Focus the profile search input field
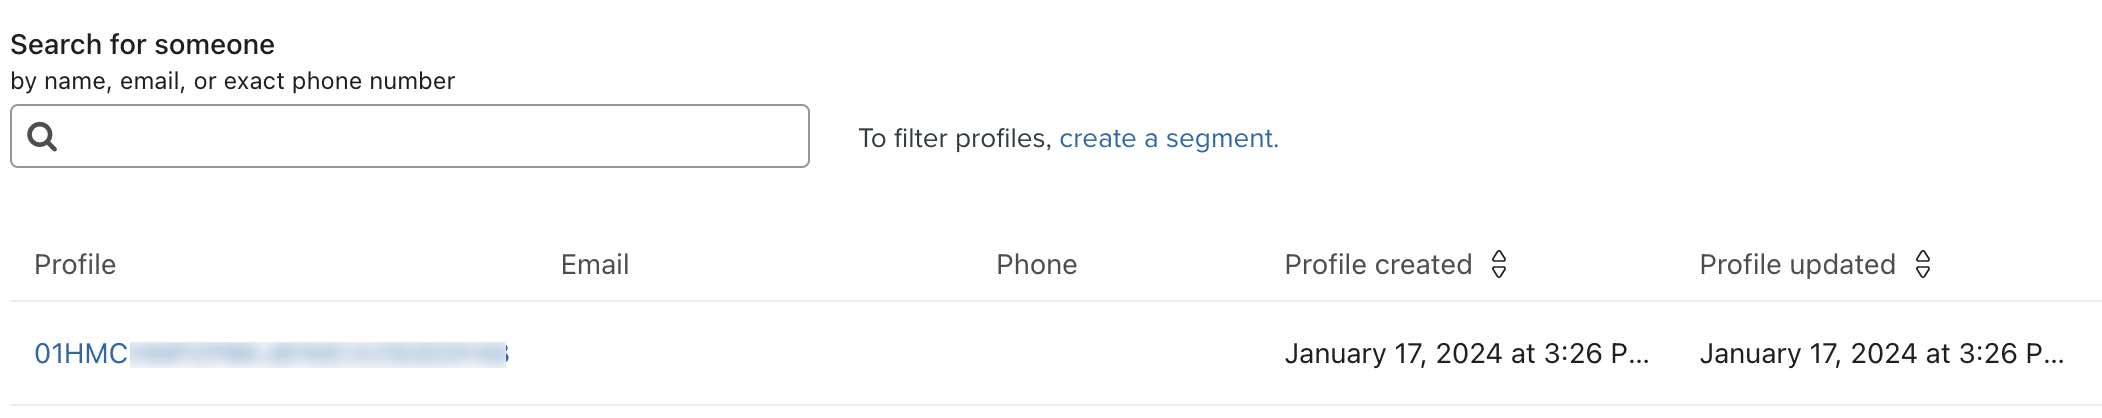The width and height of the screenshot is (2102, 418). pyautogui.click(x=430, y=136)
